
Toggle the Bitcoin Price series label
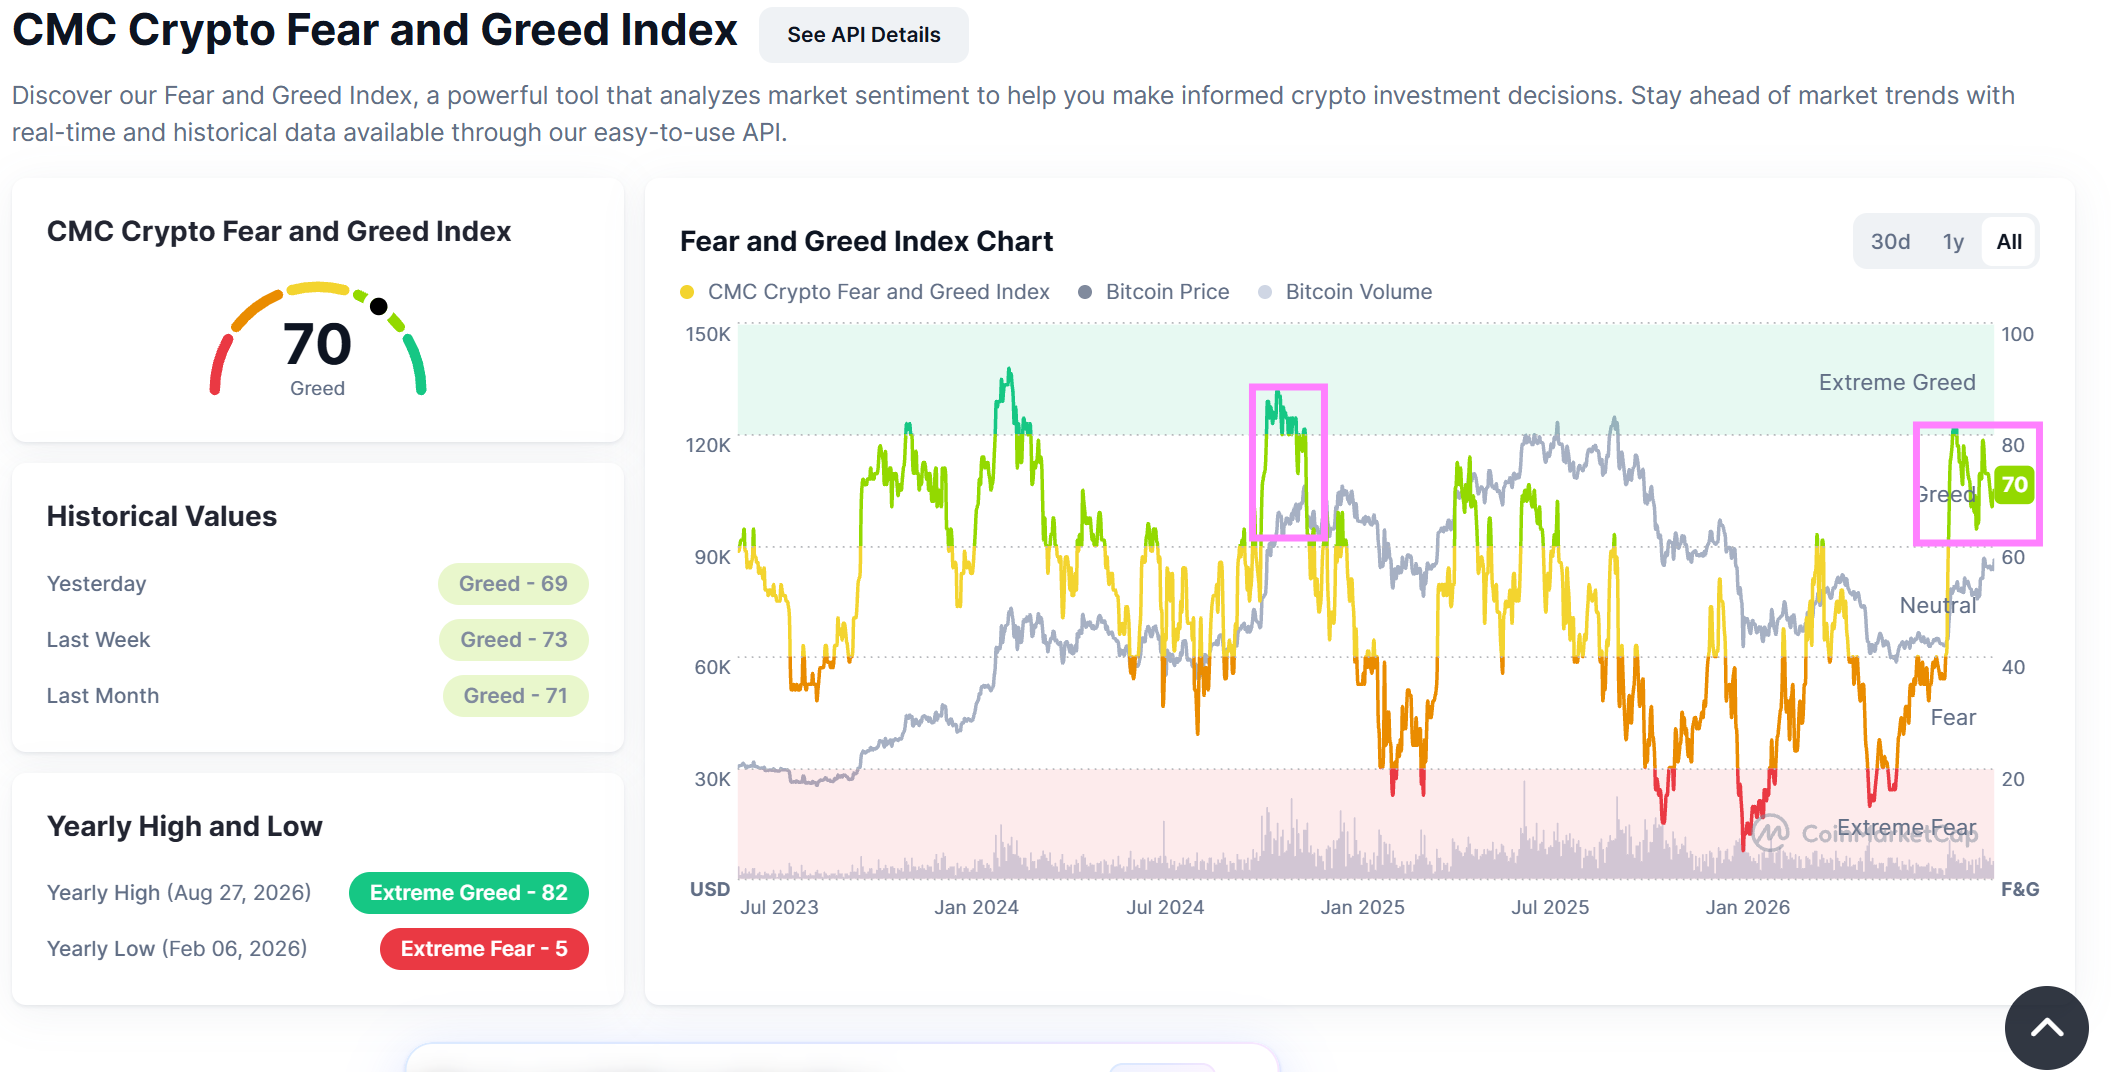tap(1167, 292)
